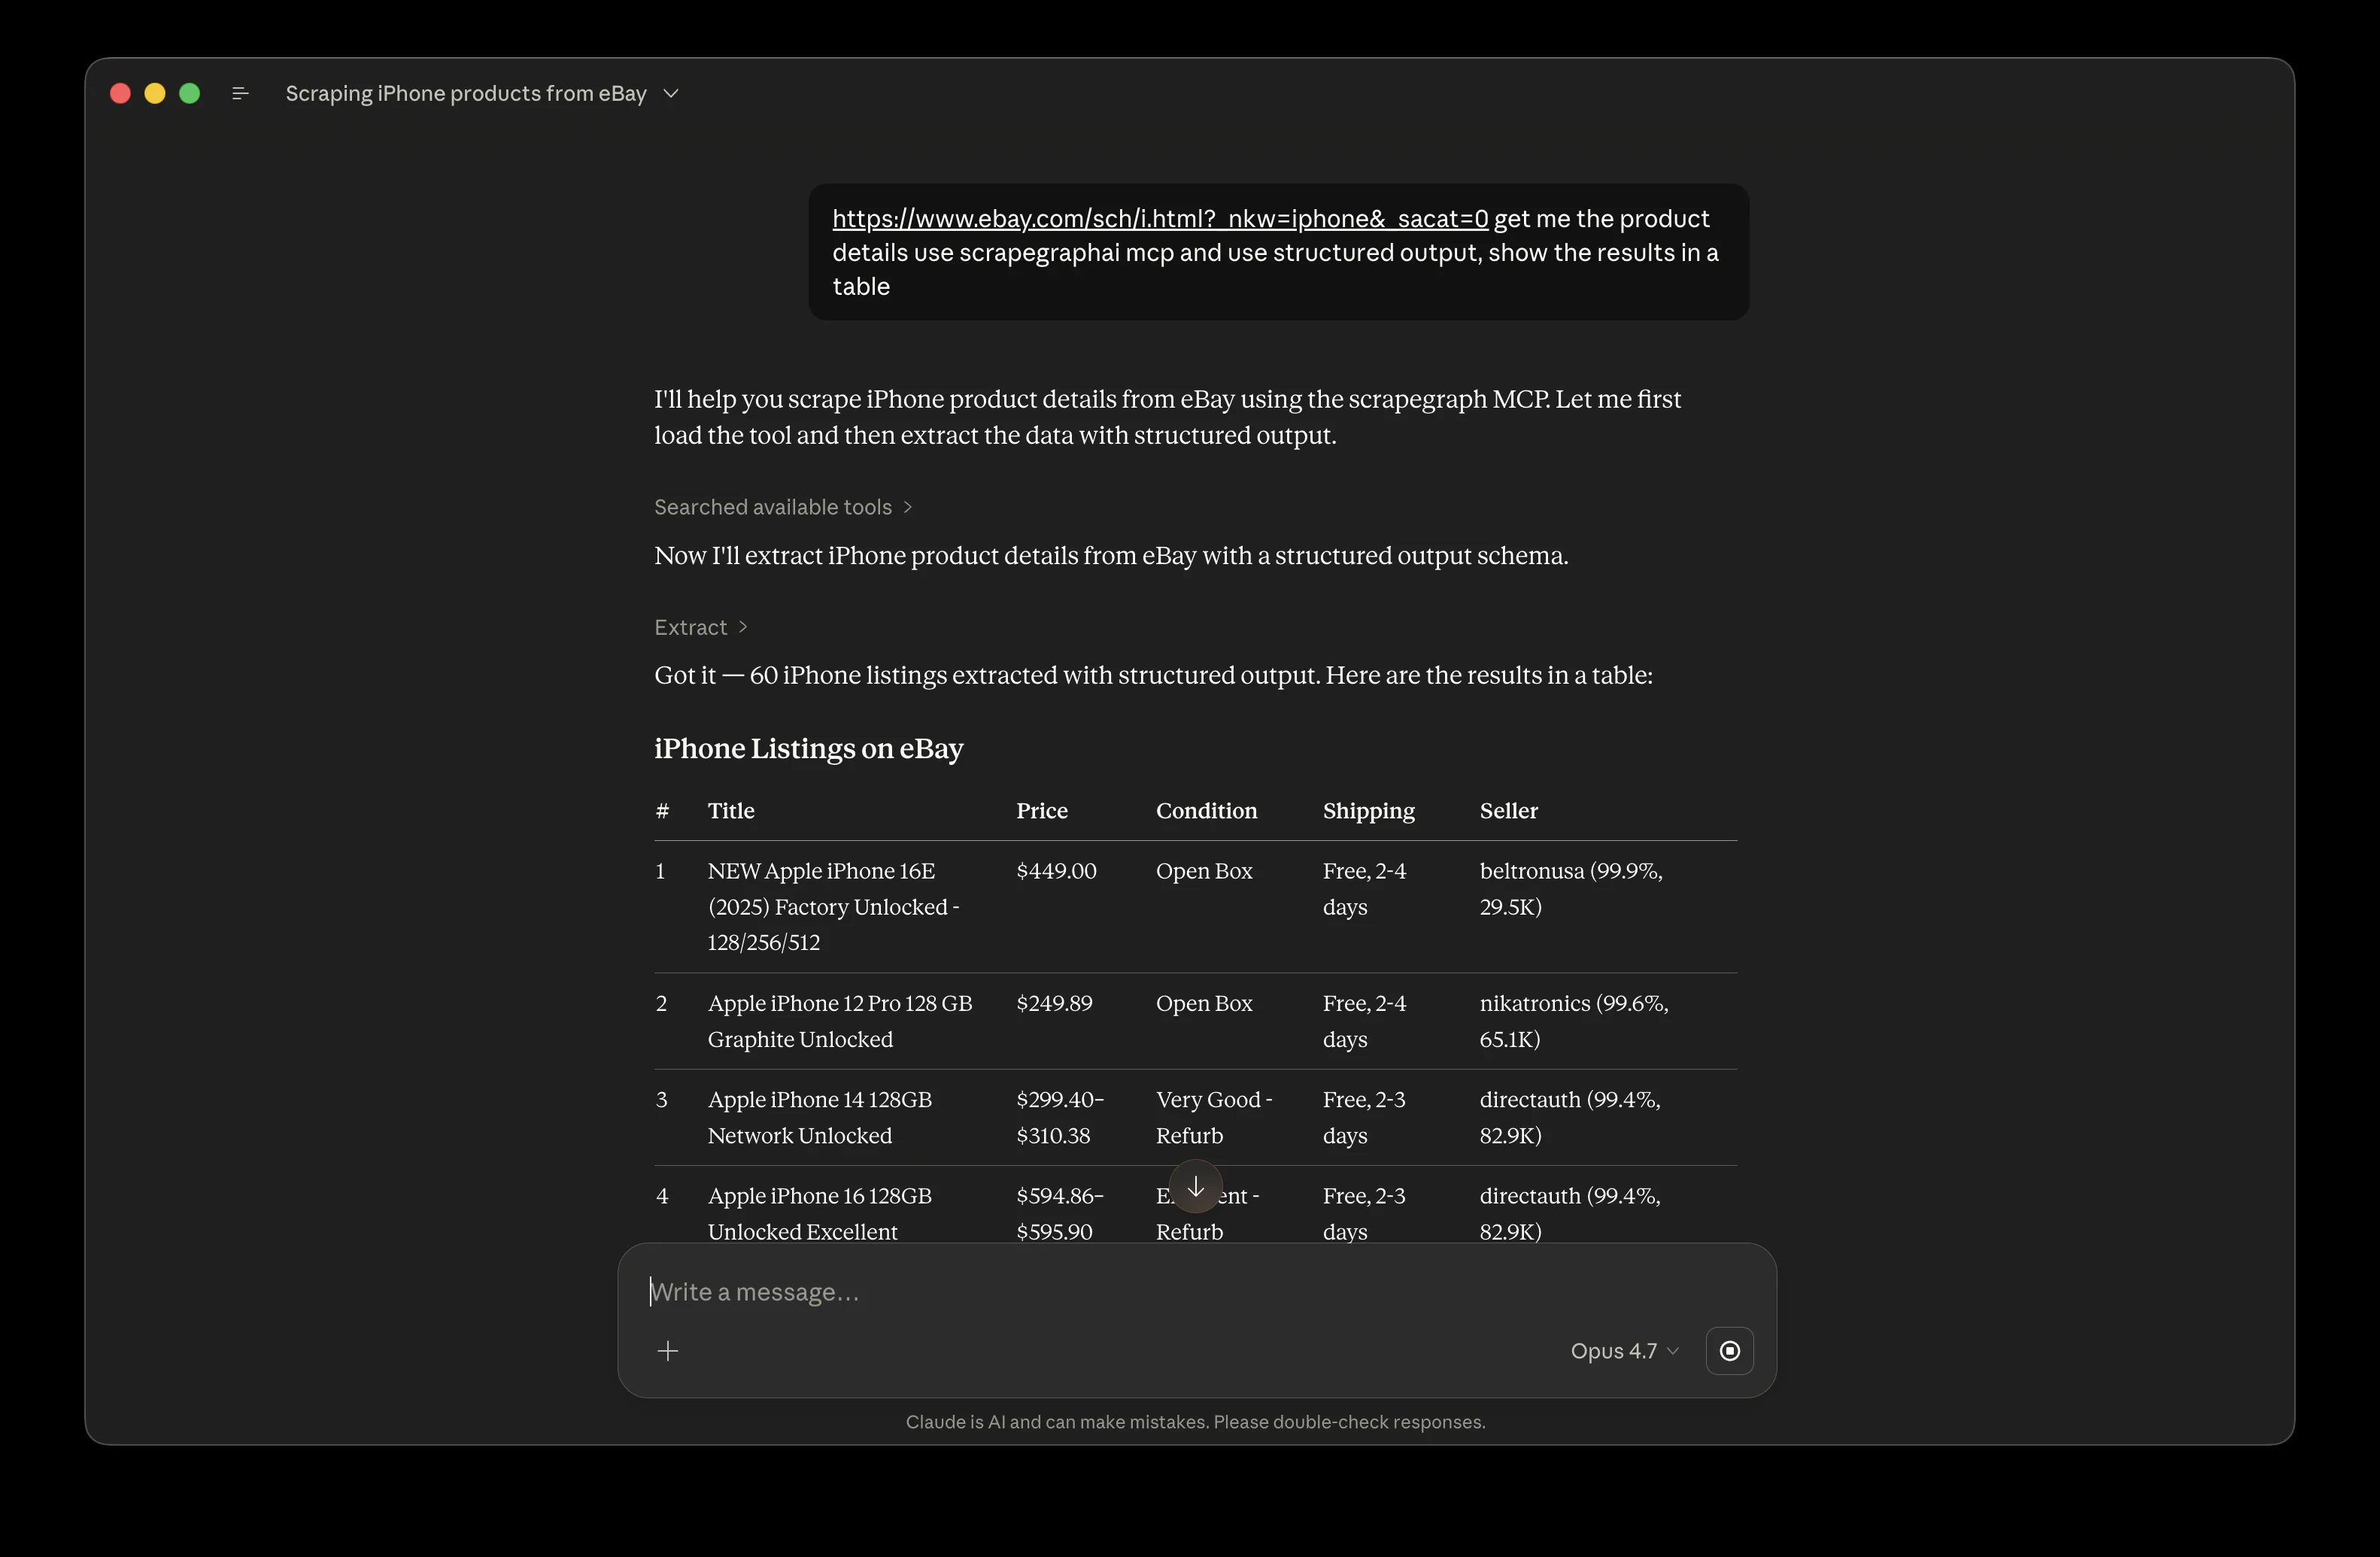Click the $449.00 price cell
Screen dimensions: 2380x1557
click(x=1056, y=871)
